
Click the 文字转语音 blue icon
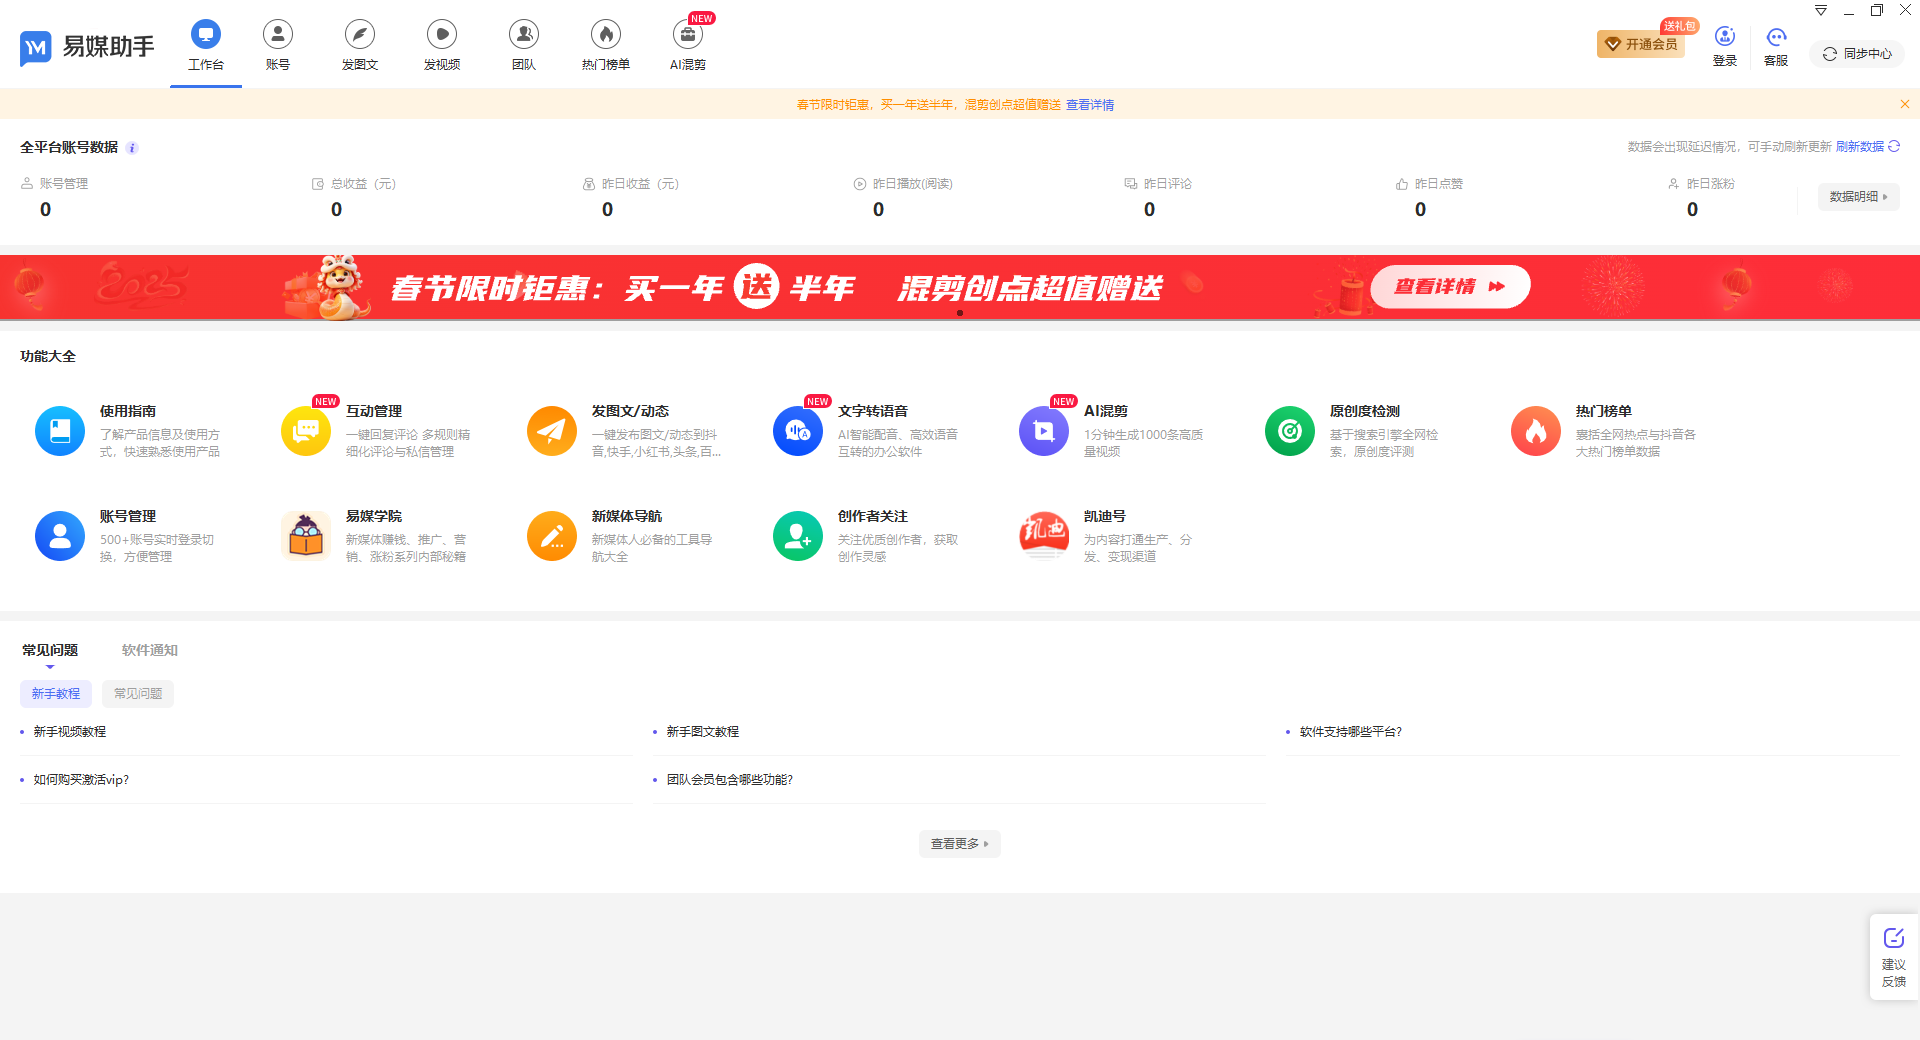tap(797, 431)
